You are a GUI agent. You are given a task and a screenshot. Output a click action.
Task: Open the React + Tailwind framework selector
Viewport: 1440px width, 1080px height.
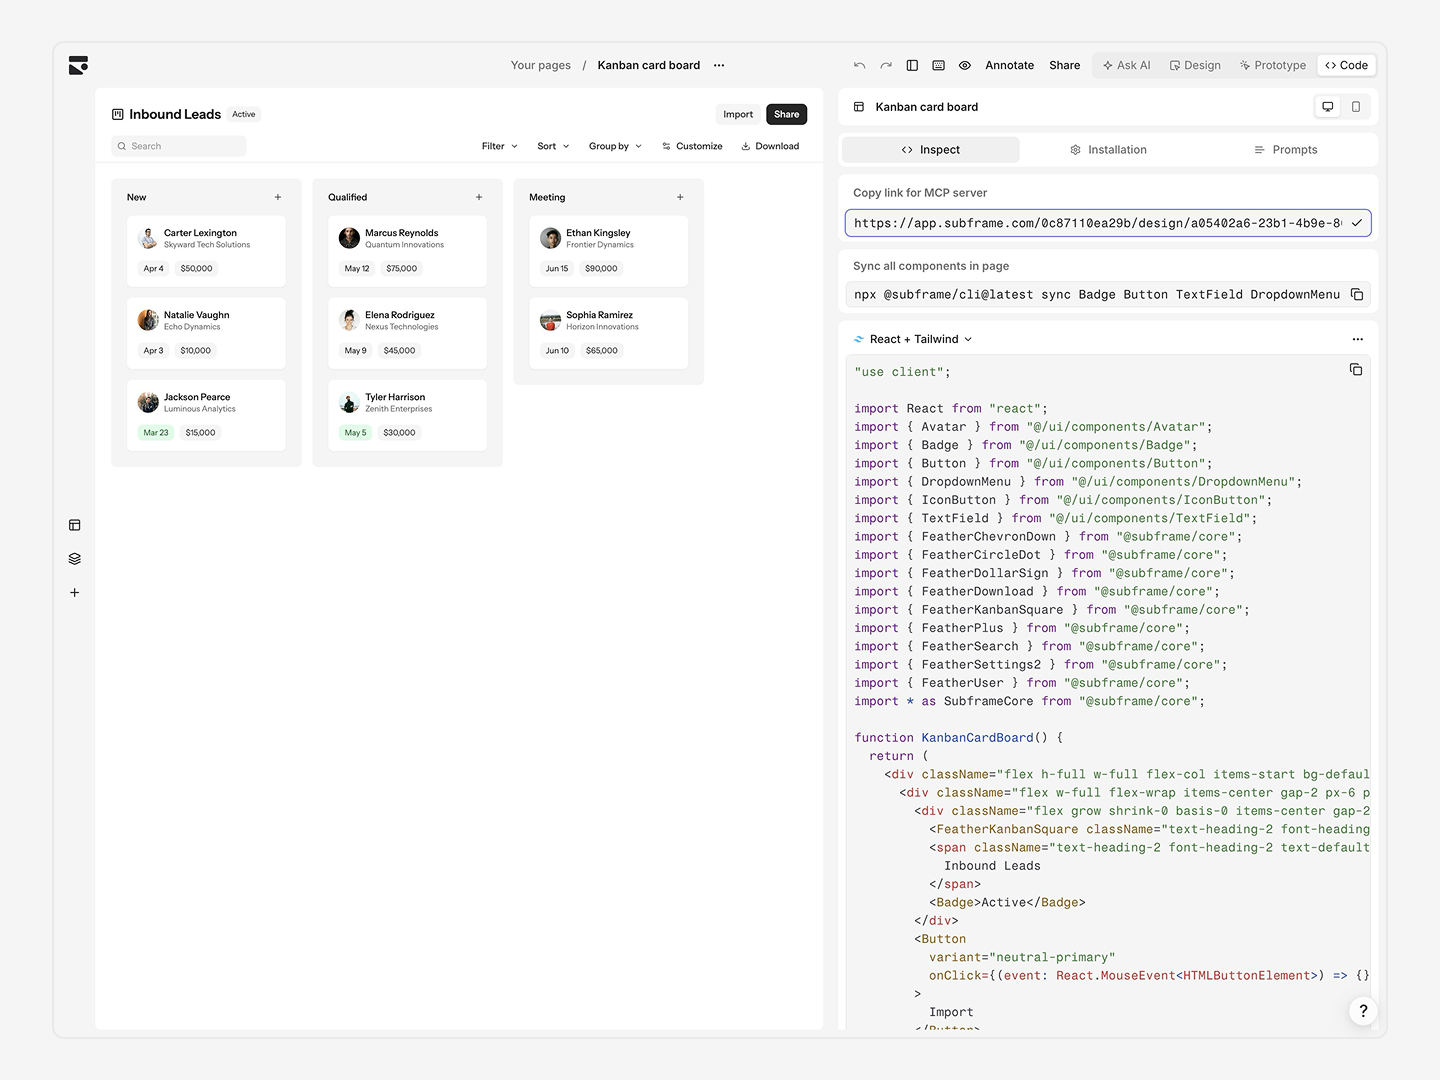click(912, 339)
